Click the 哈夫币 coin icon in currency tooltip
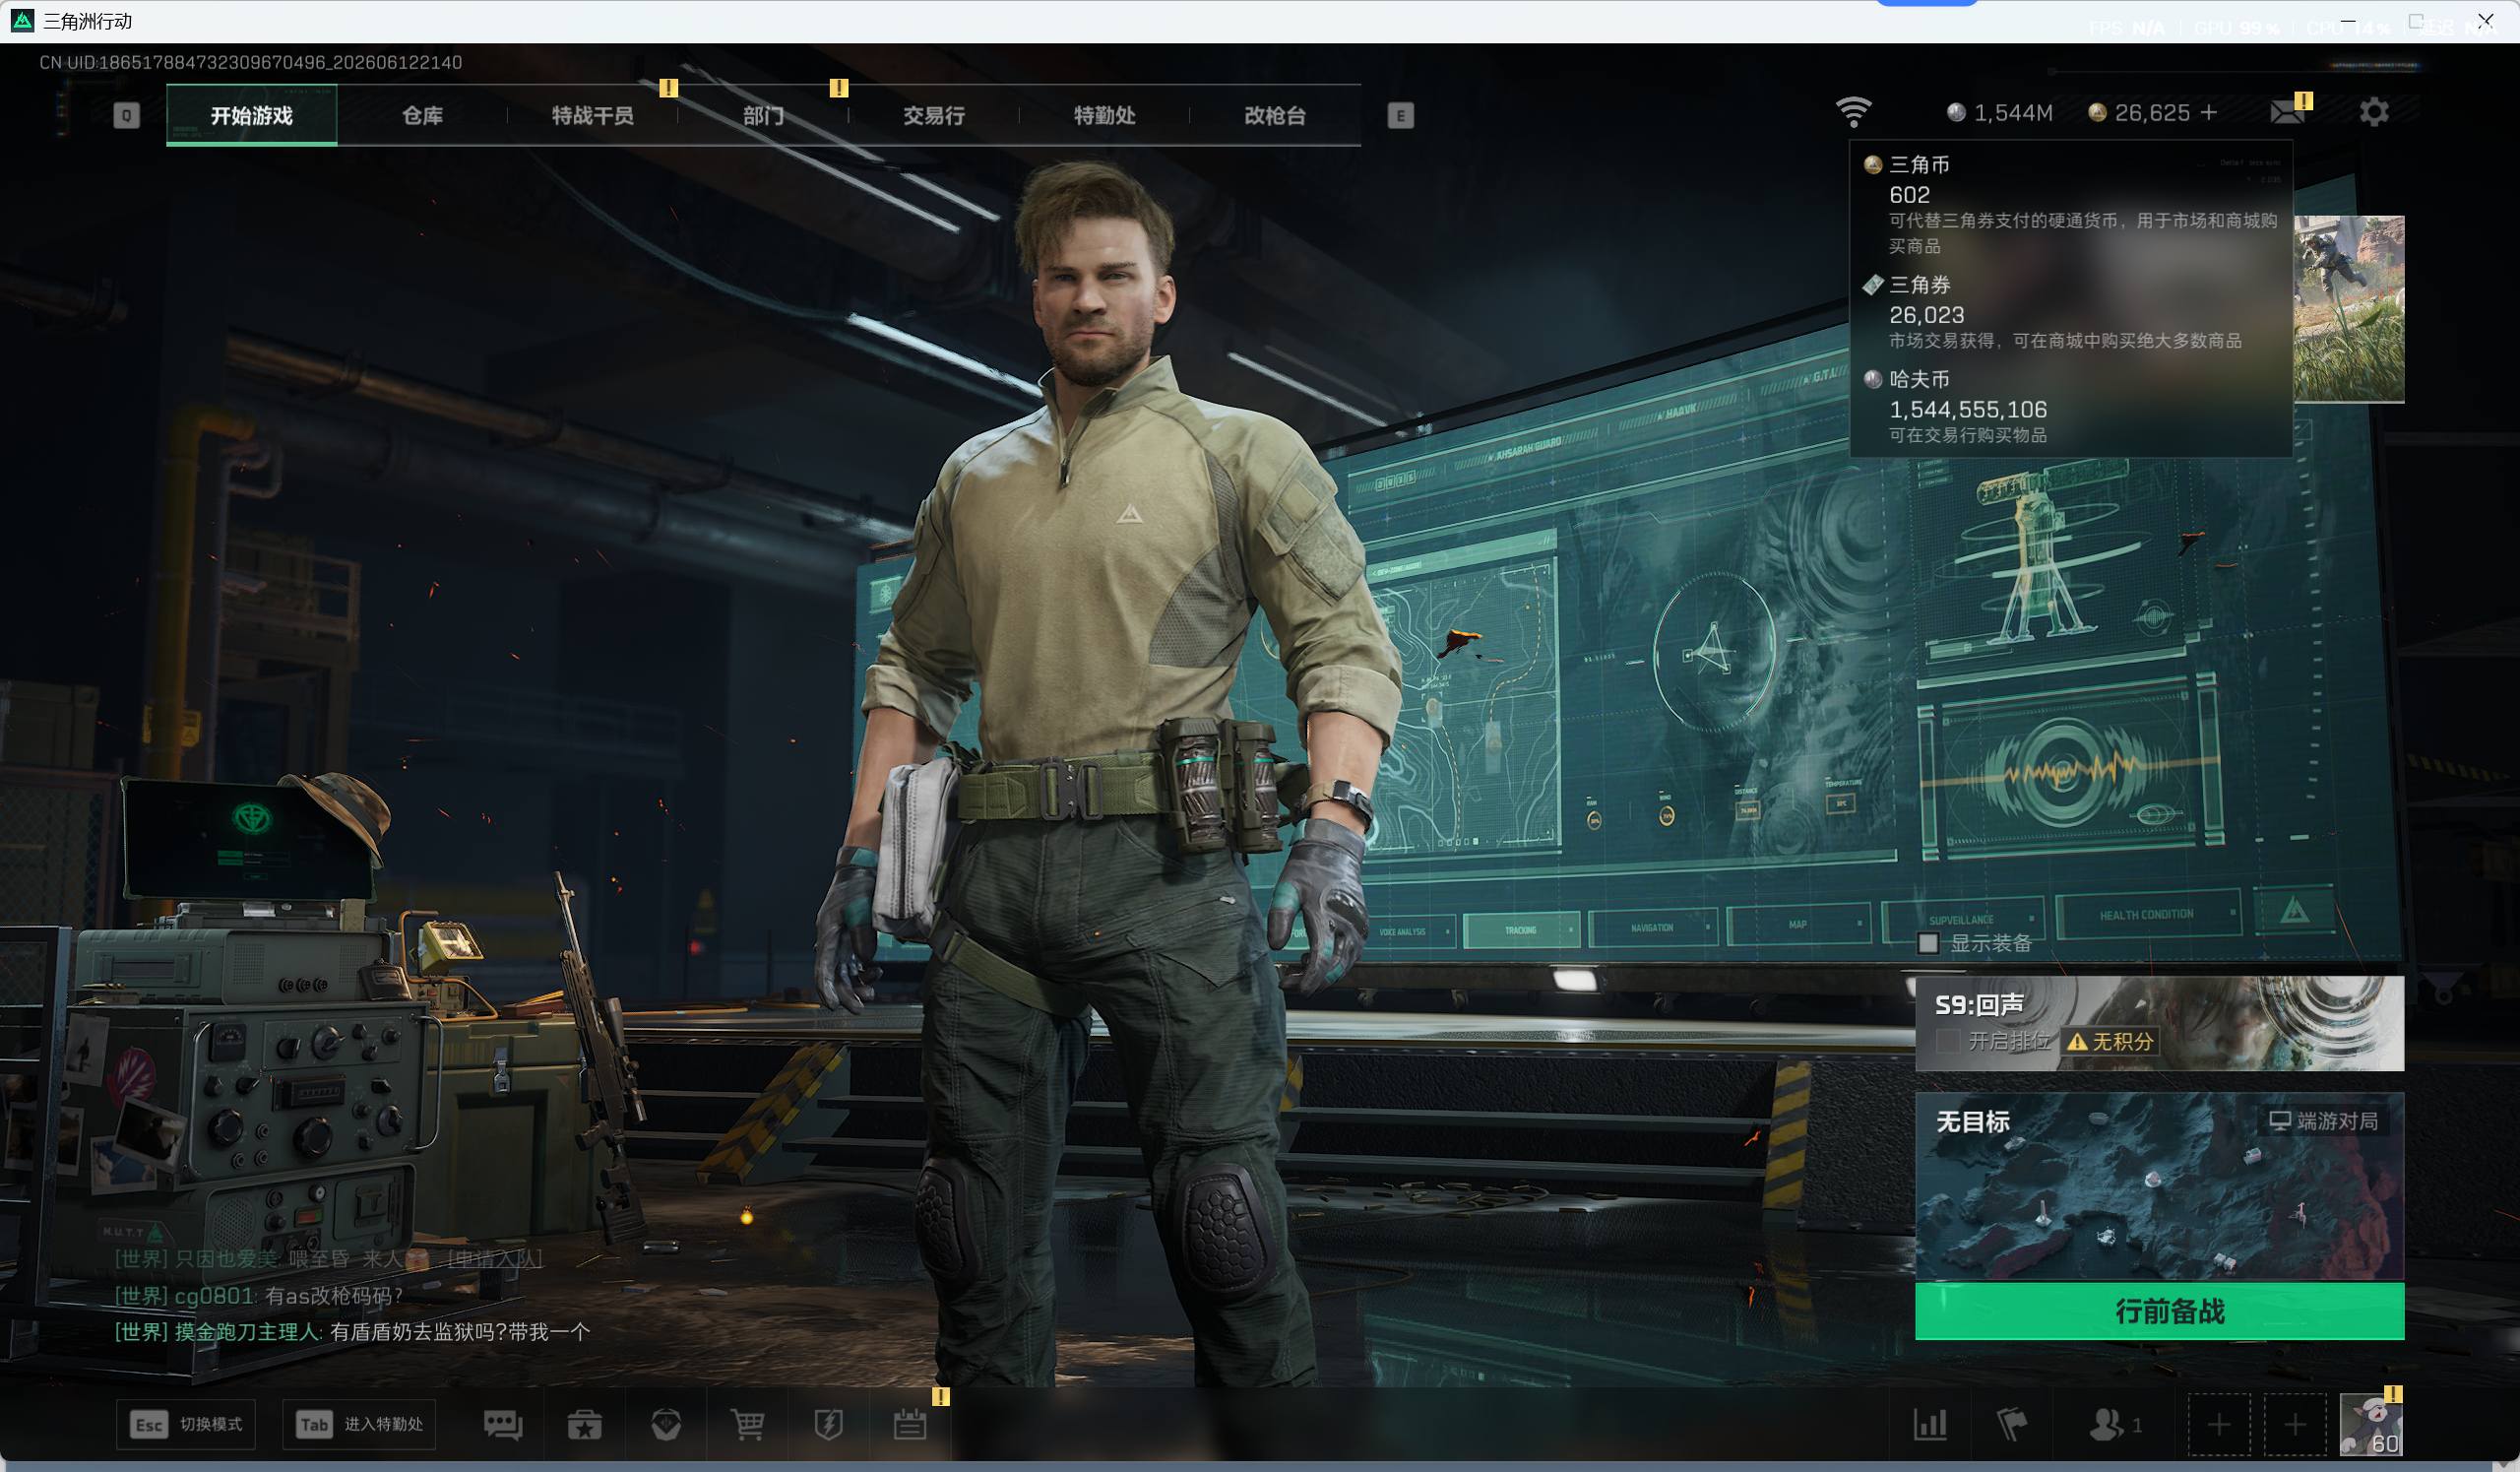Image resolution: width=2520 pixels, height=1472 pixels. tap(1873, 379)
